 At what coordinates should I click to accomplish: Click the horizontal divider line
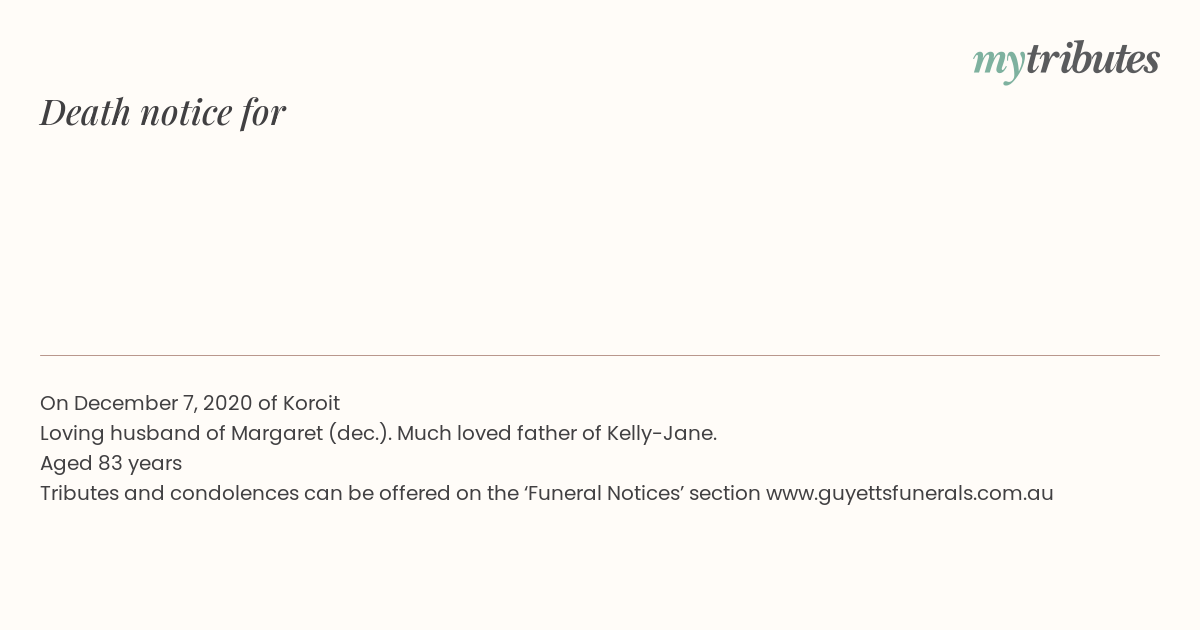[x=600, y=355]
